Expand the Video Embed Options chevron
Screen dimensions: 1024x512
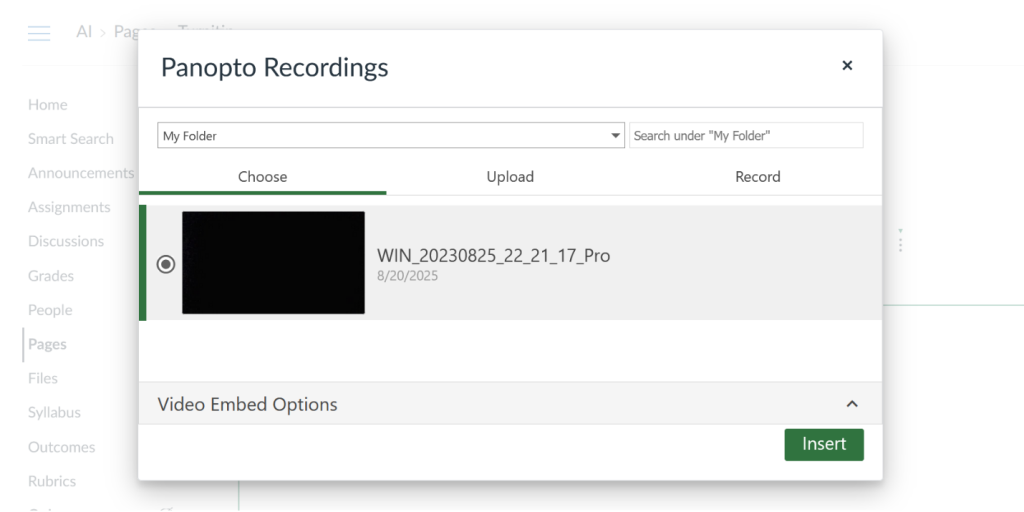pyautogui.click(x=852, y=404)
